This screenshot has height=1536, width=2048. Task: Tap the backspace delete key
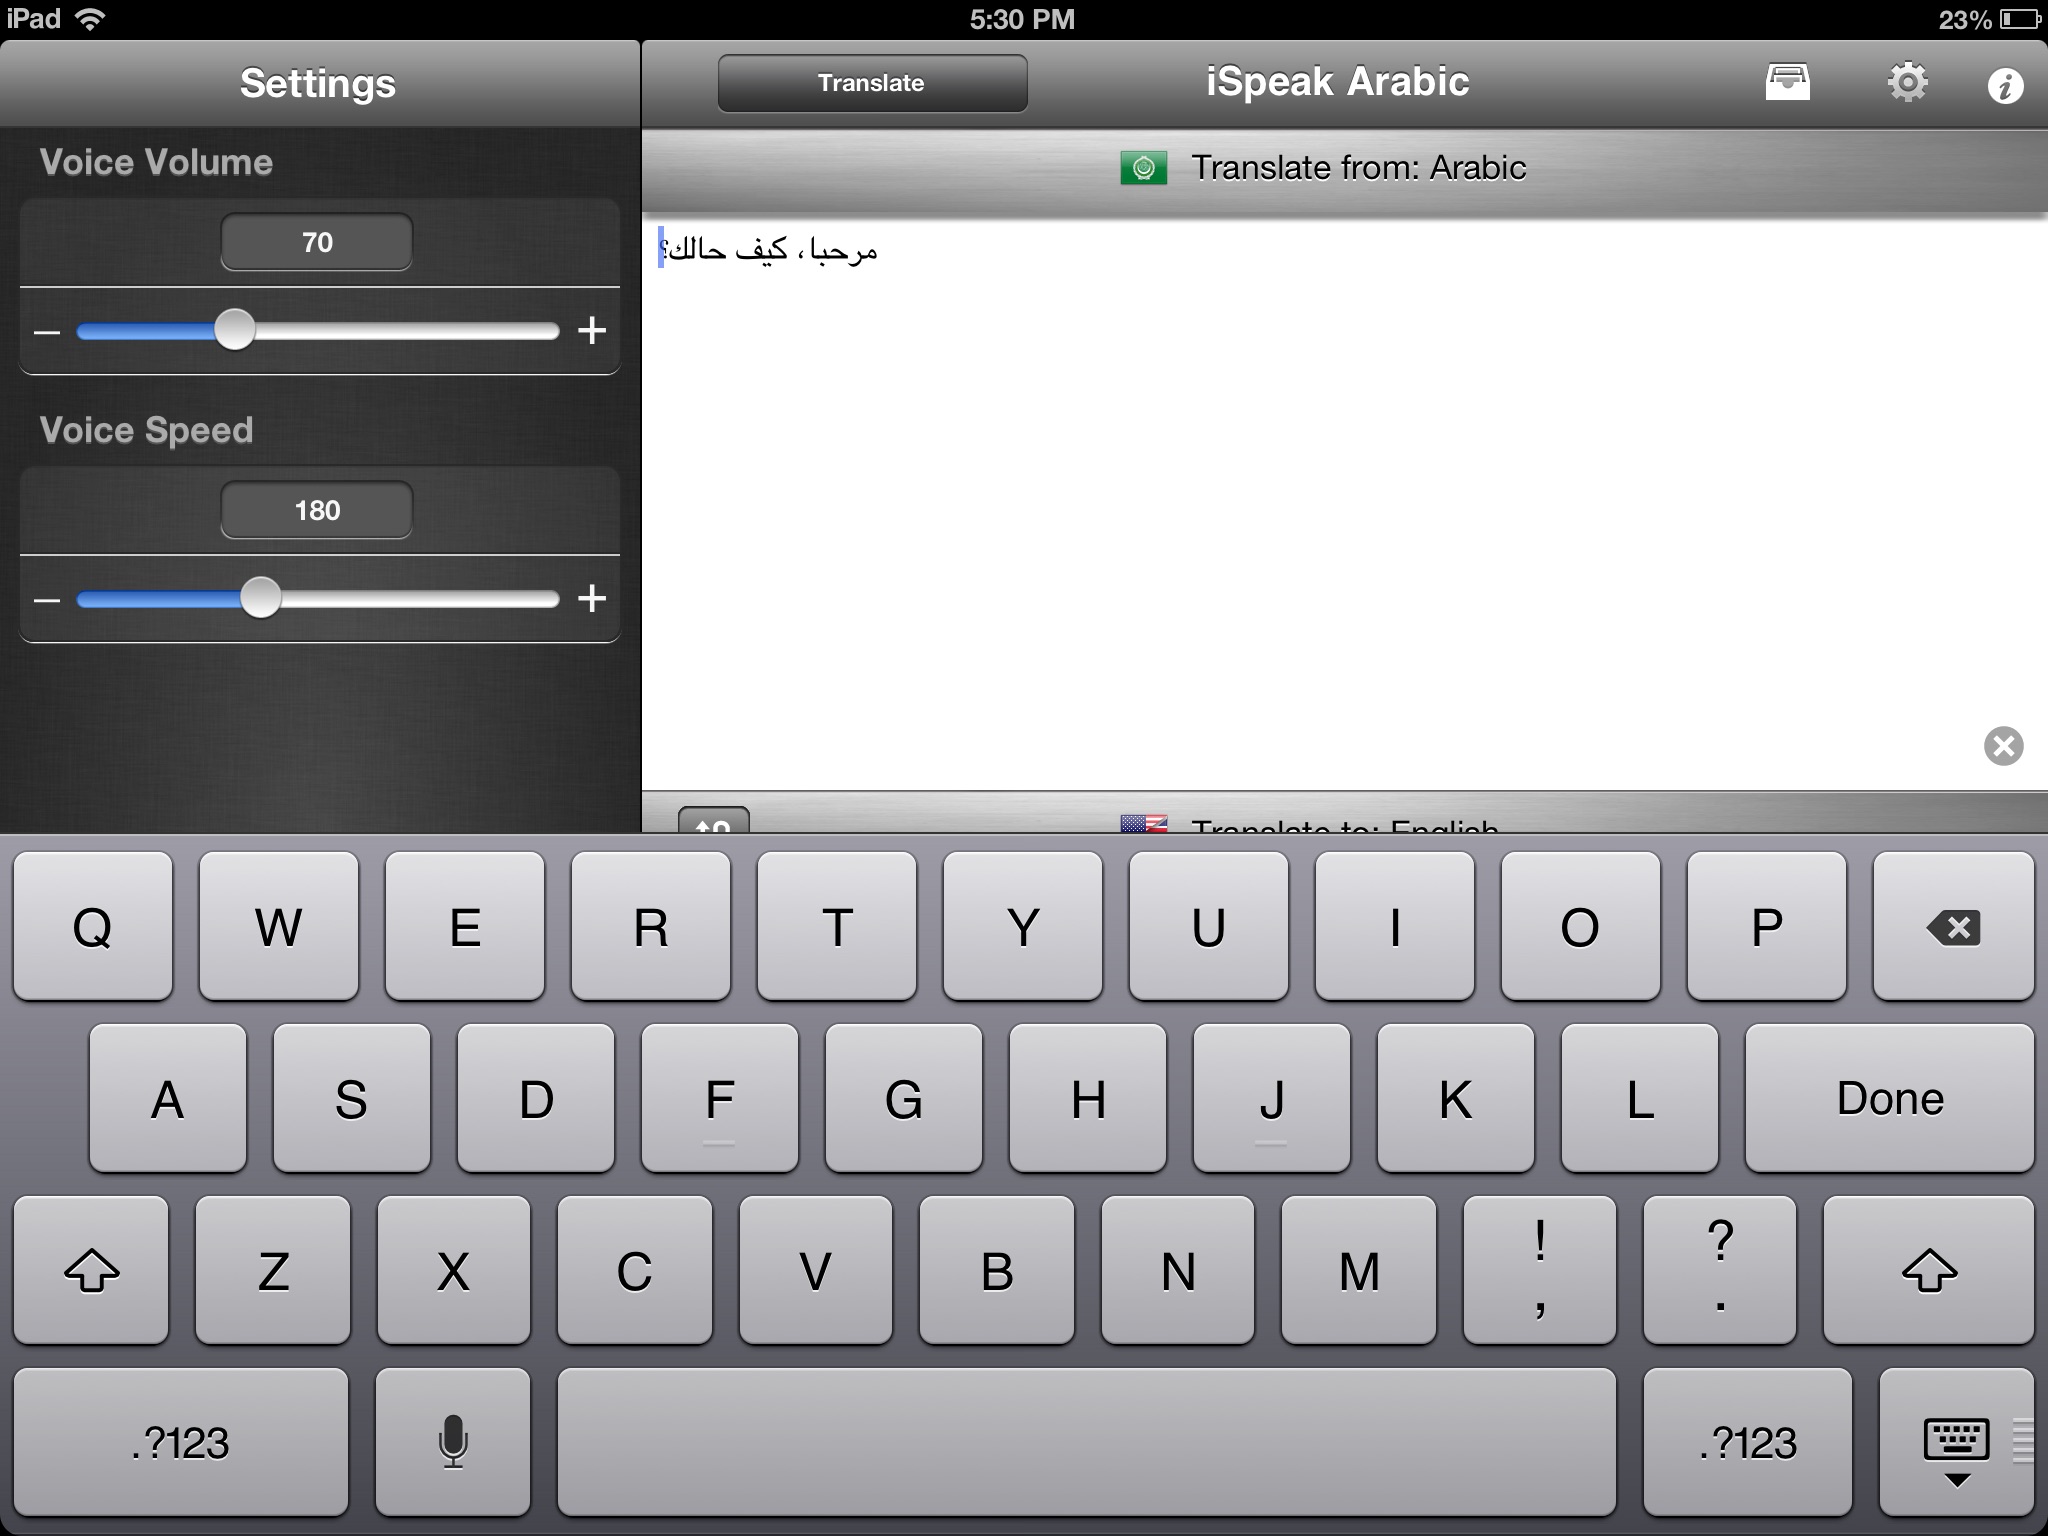1953,926
